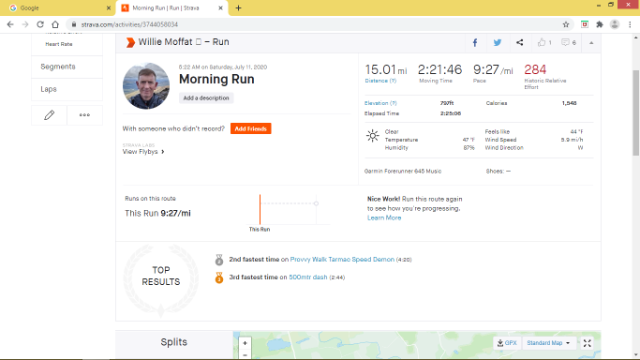Zoom out on the map

[x=245, y=355]
